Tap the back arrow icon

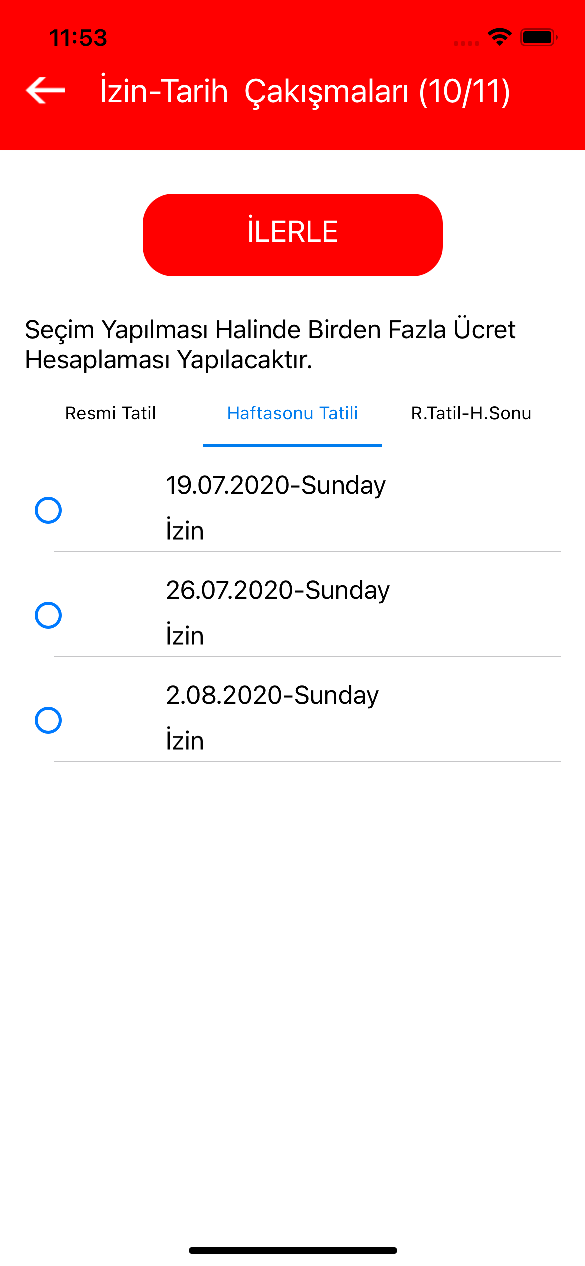pos(45,90)
